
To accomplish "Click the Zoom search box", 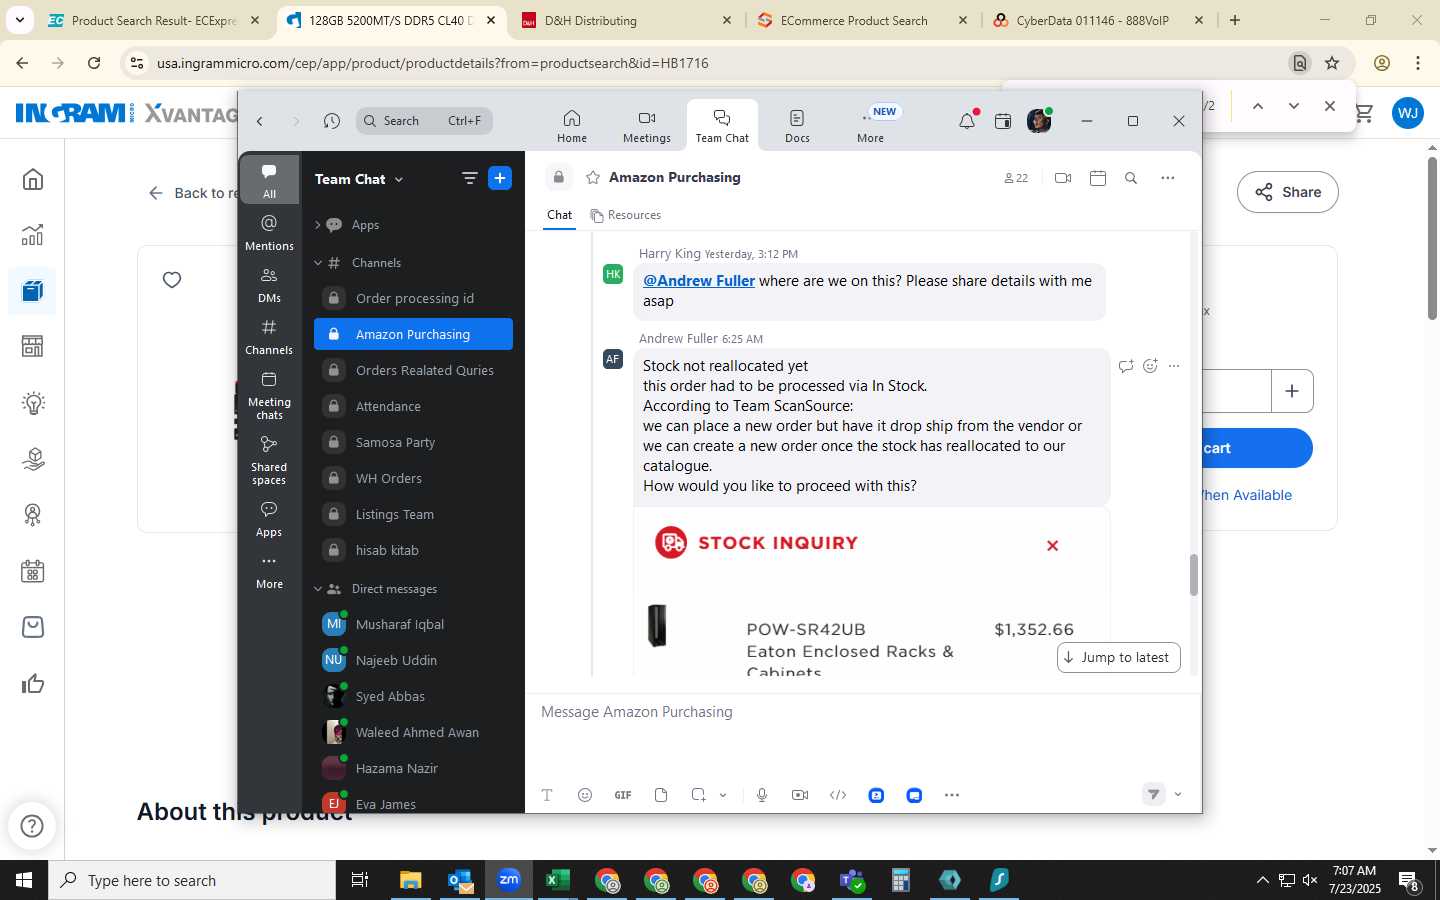I will [425, 121].
